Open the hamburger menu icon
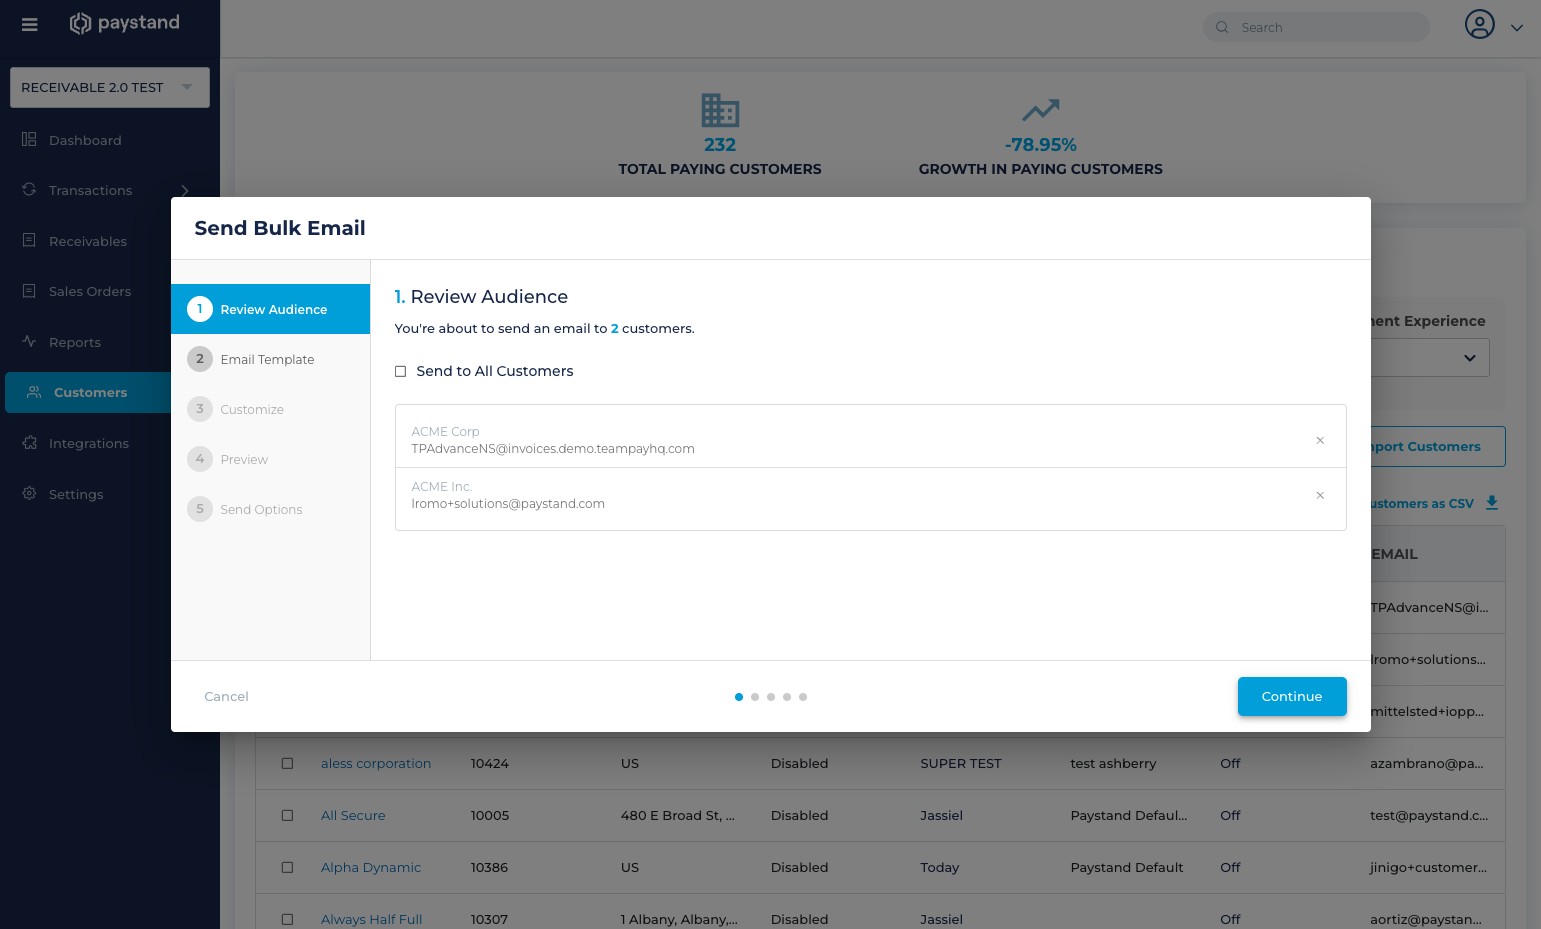 30,24
